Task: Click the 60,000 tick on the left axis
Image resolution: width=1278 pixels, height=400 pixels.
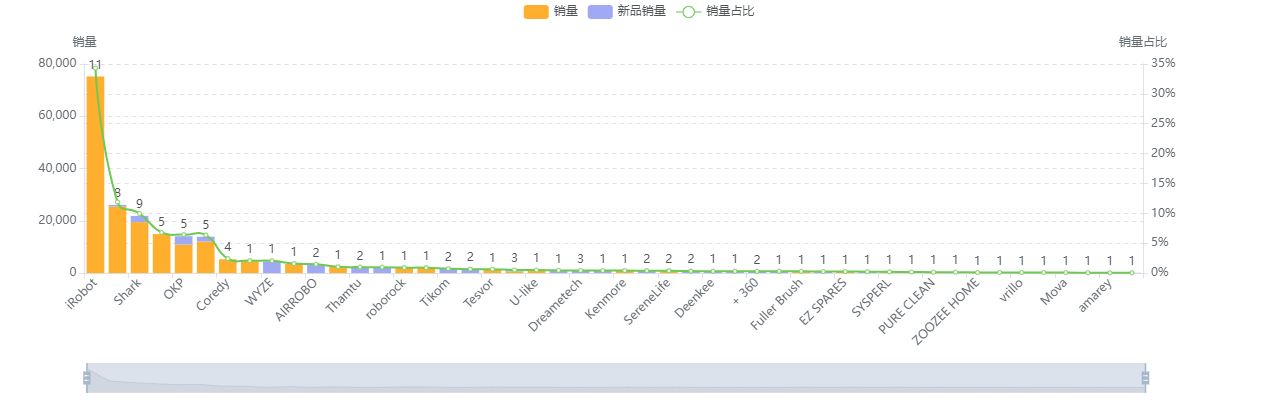Action: click(x=57, y=115)
